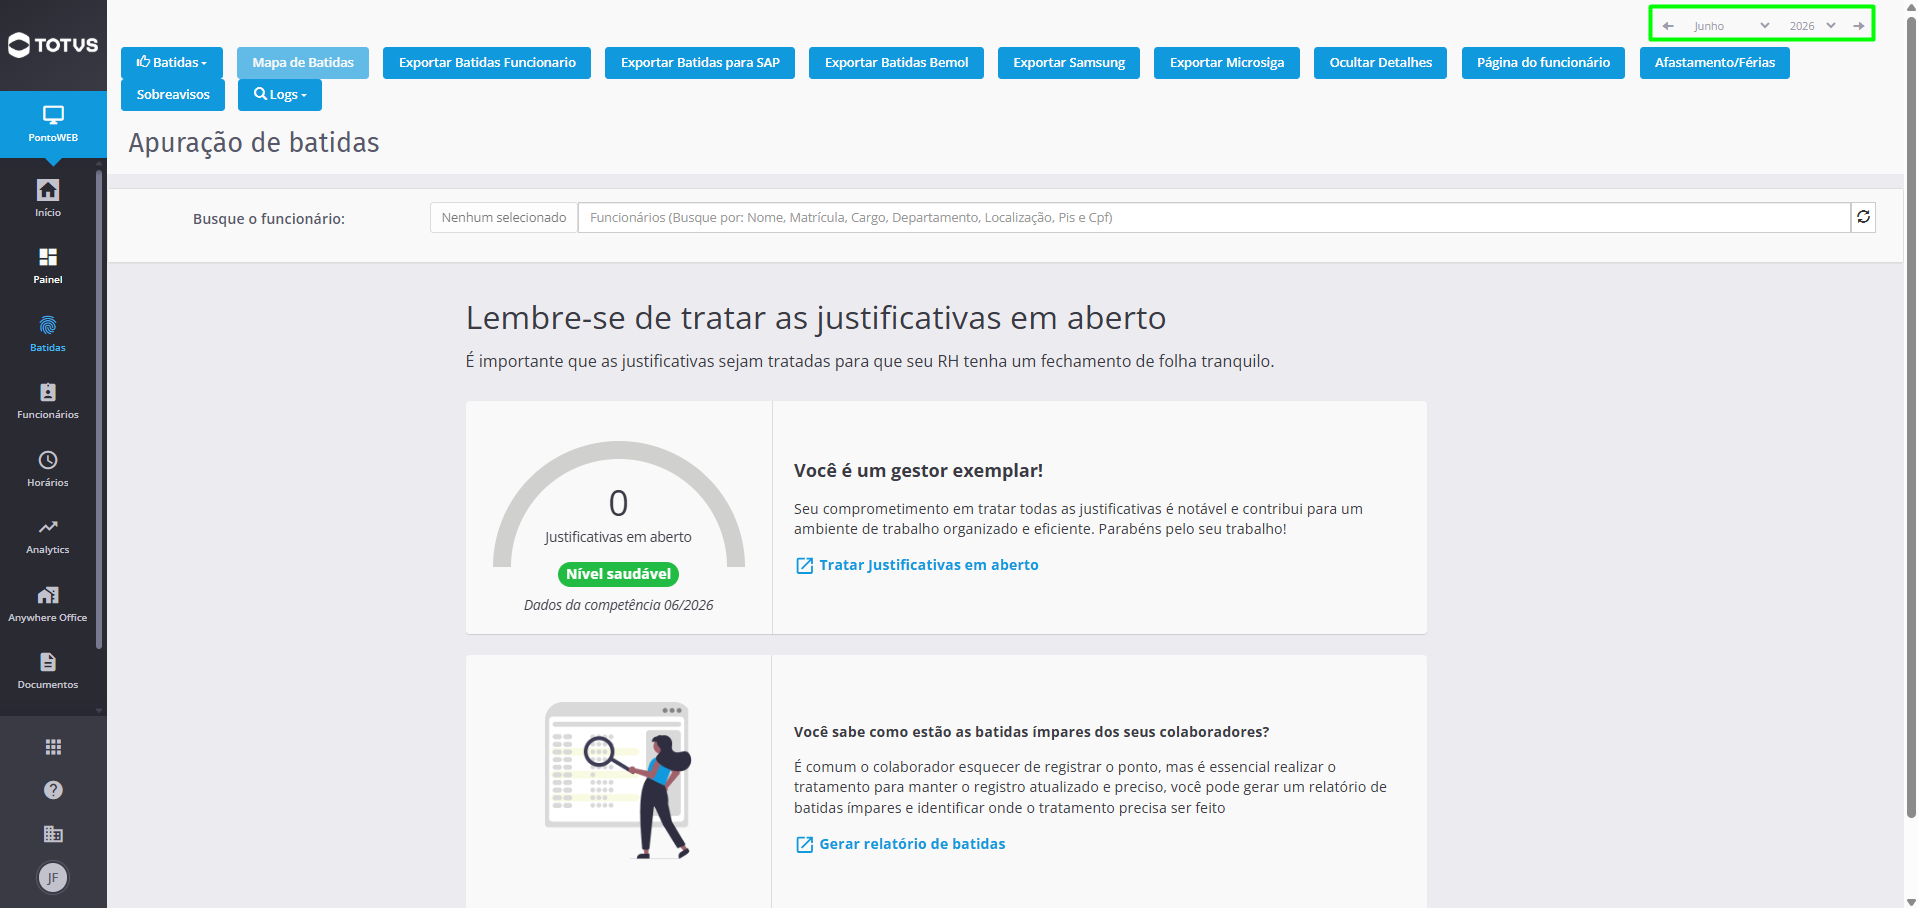Click the company building icon
1918x908 pixels.
[x=53, y=834]
